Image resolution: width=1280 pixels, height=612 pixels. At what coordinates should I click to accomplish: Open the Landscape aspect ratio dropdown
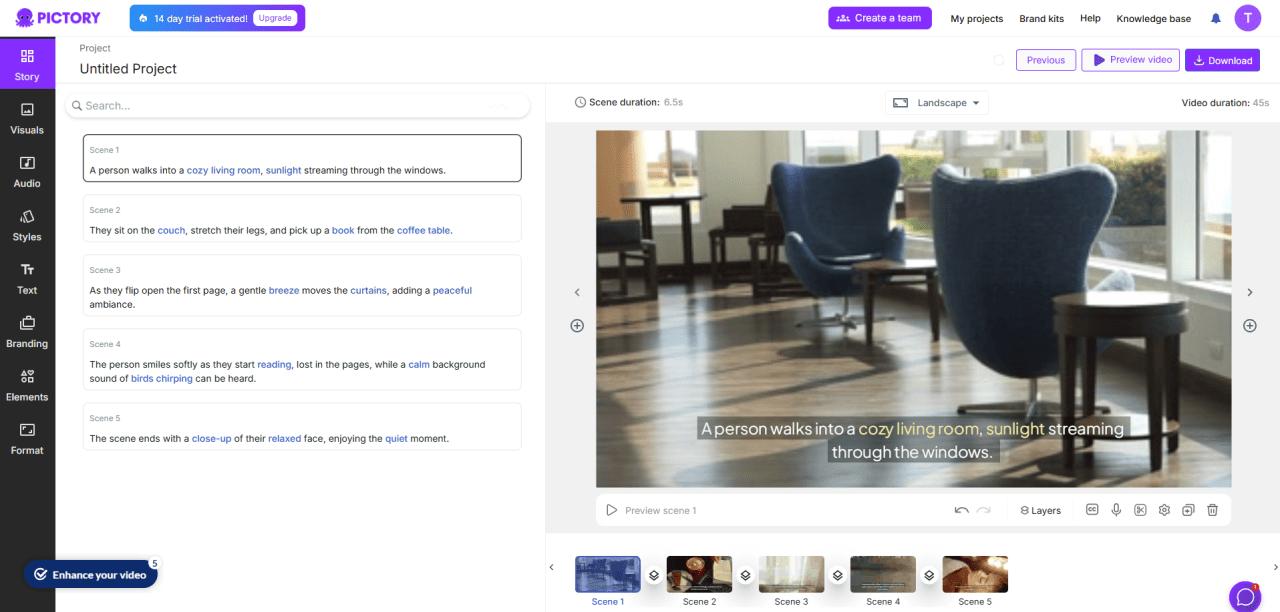936,102
